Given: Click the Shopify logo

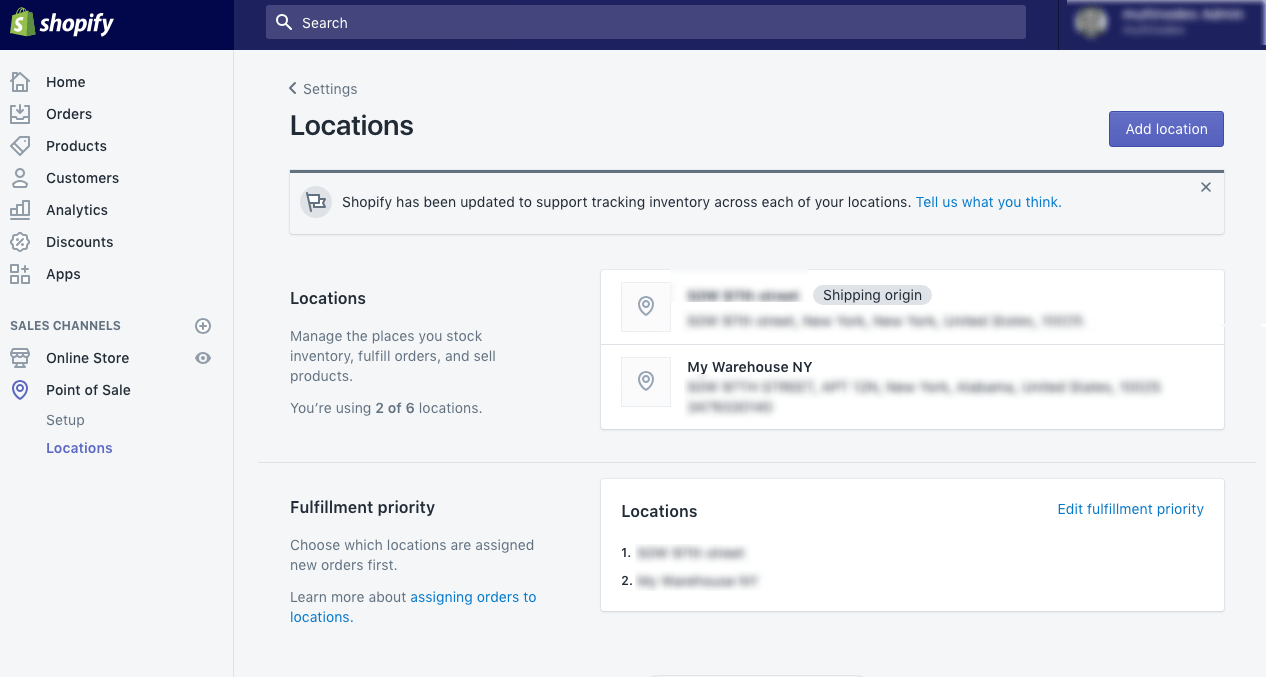Looking at the screenshot, I should pos(62,22).
